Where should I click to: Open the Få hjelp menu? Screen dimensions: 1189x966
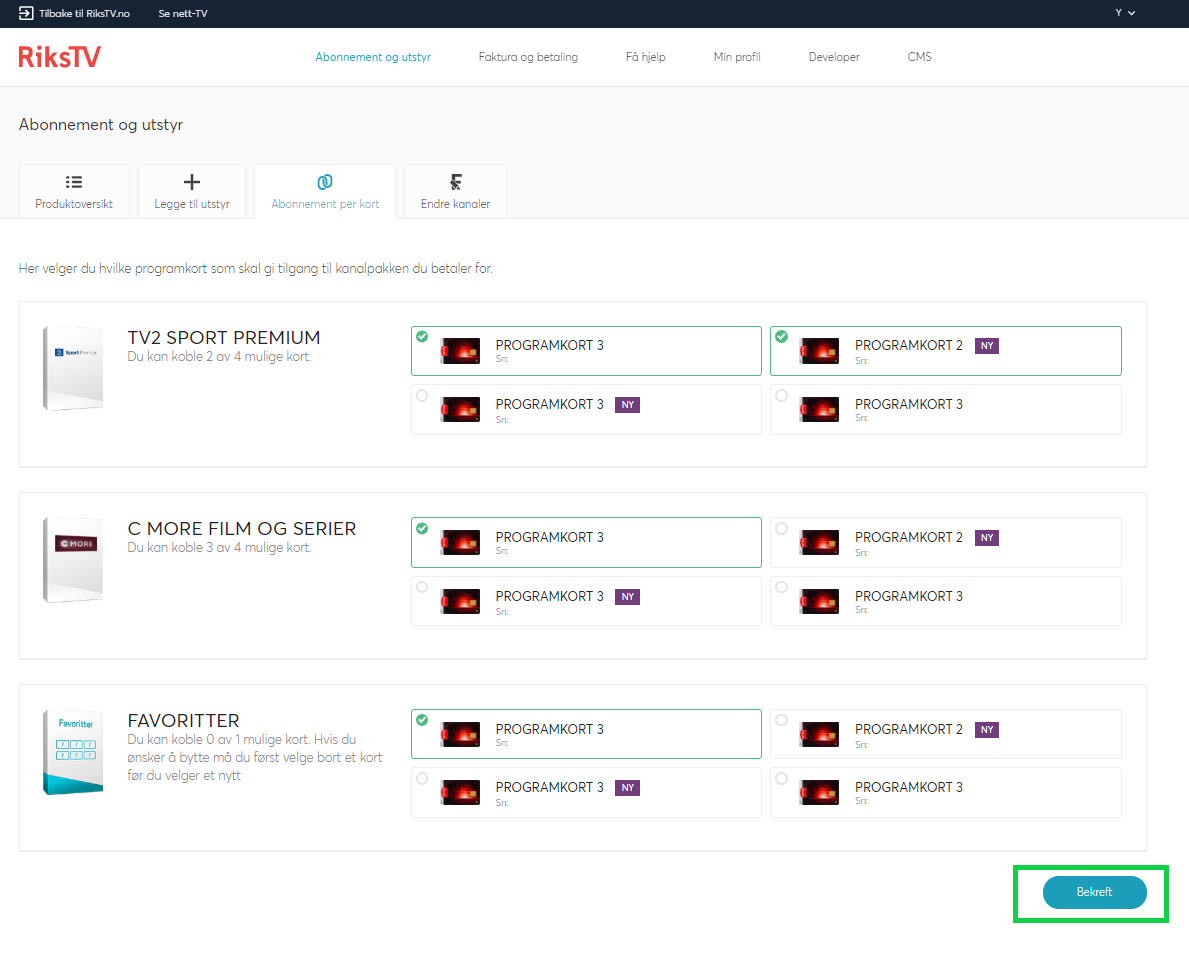tap(645, 57)
